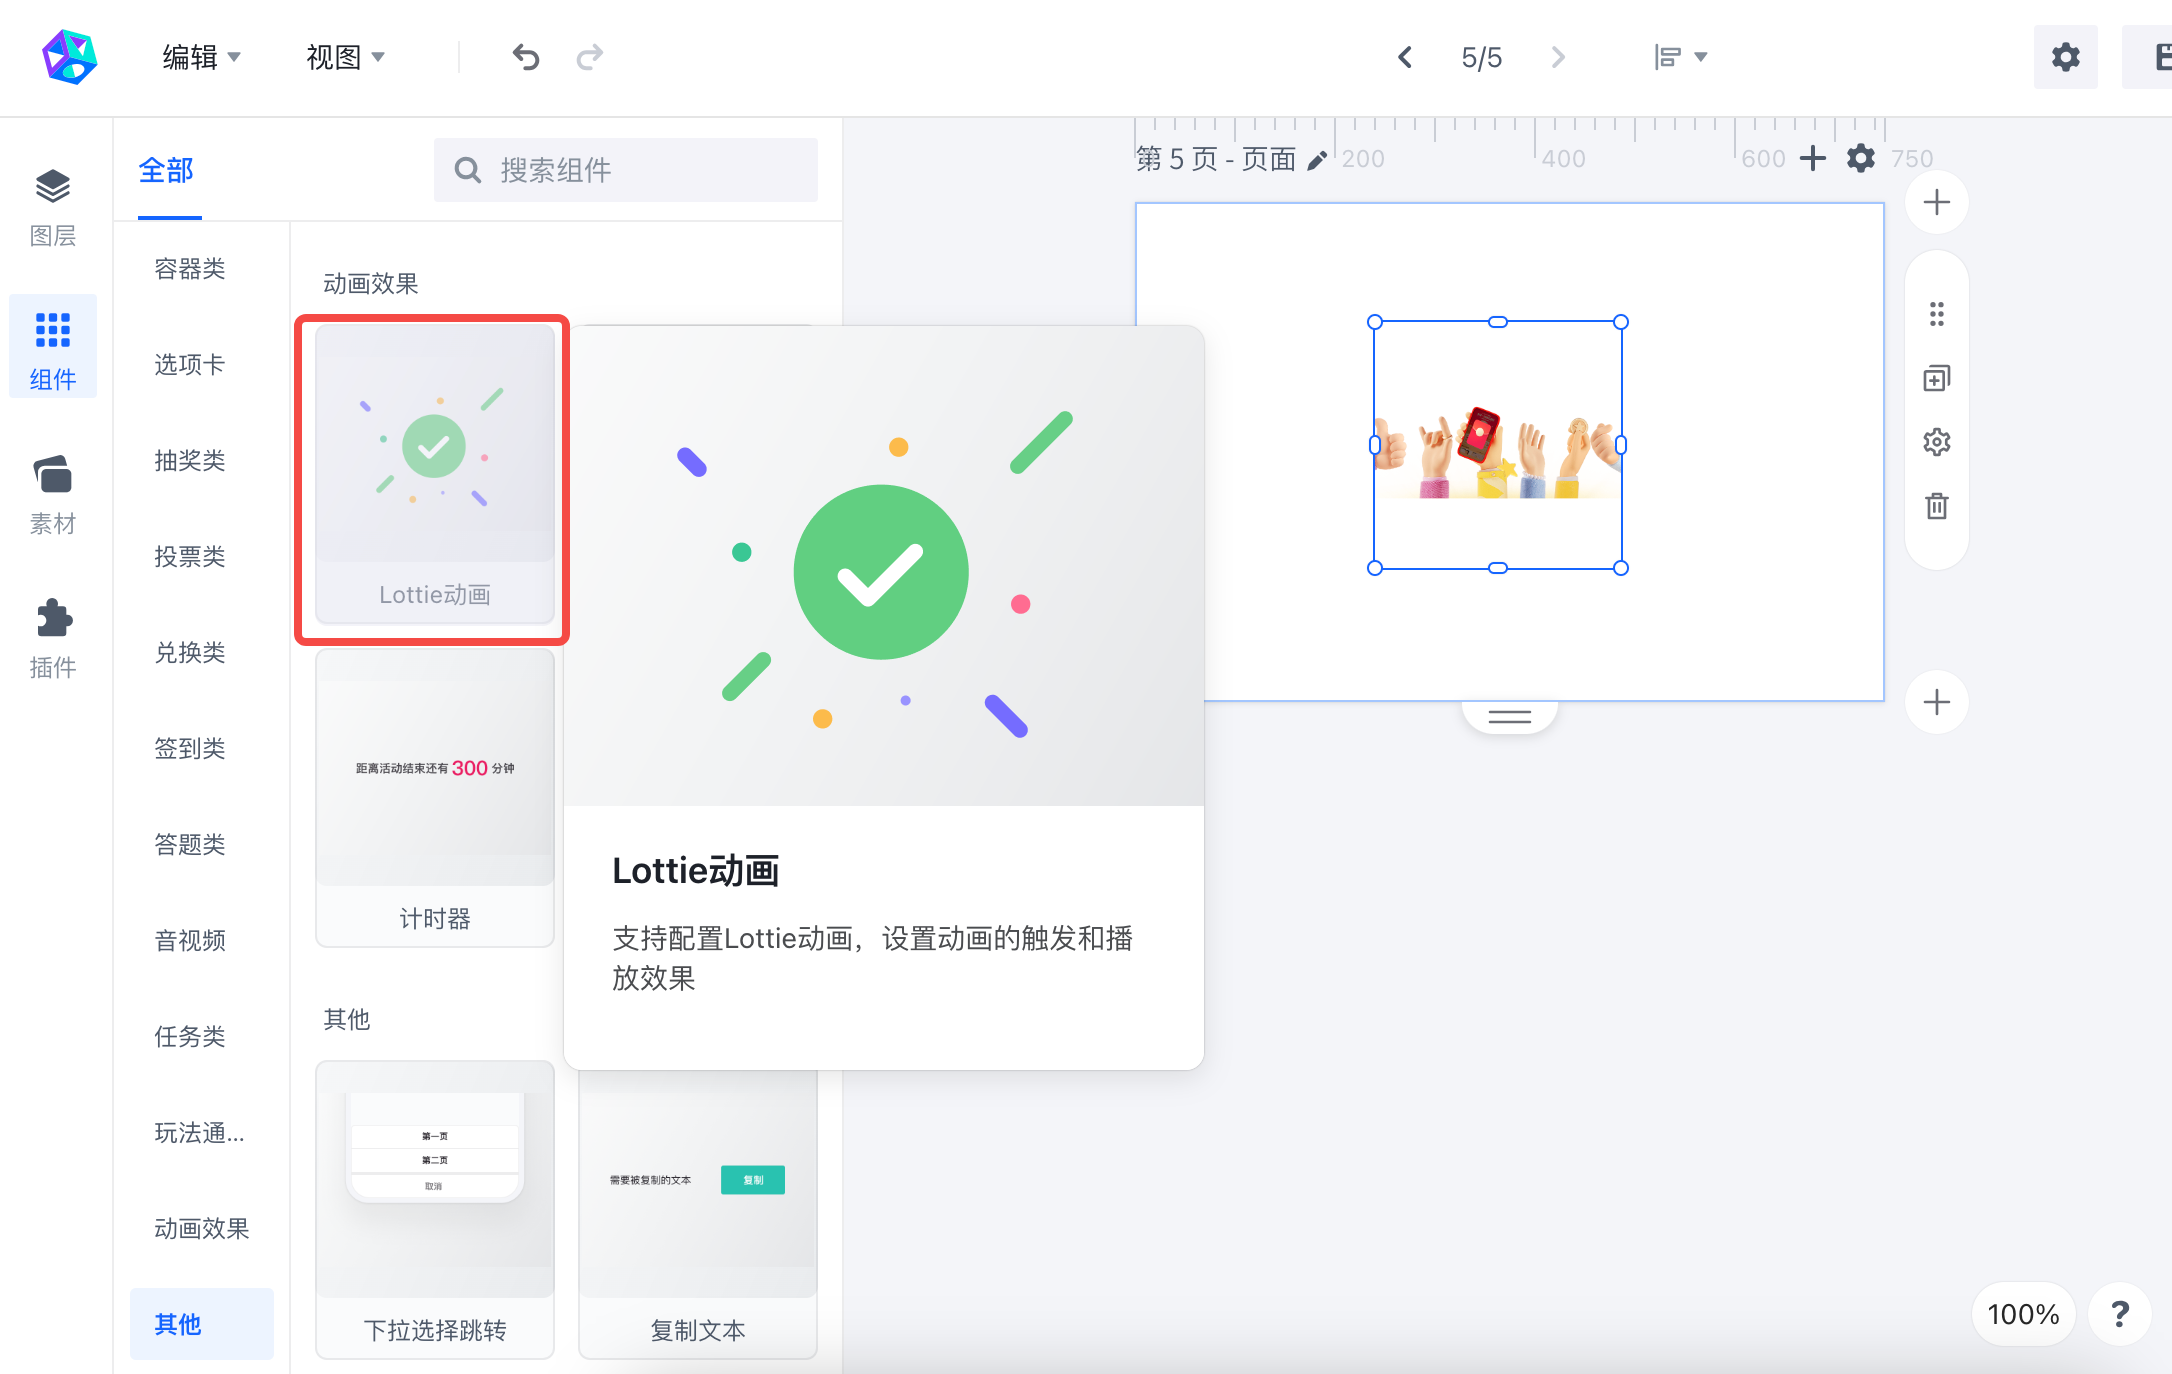Select the 动画效果 category in sidebar
2172x1374 pixels.
202,1228
